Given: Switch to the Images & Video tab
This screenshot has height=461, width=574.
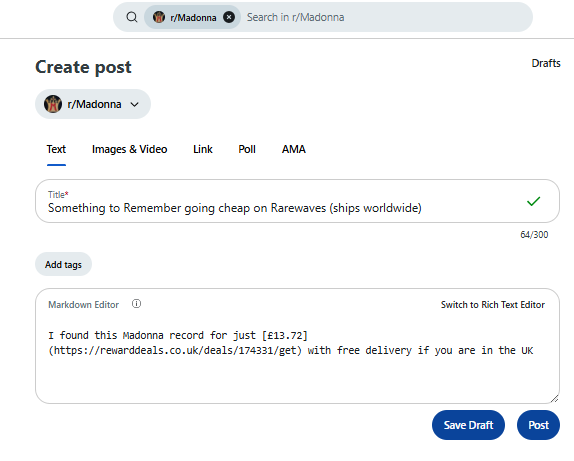Looking at the screenshot, I should 129,149.
